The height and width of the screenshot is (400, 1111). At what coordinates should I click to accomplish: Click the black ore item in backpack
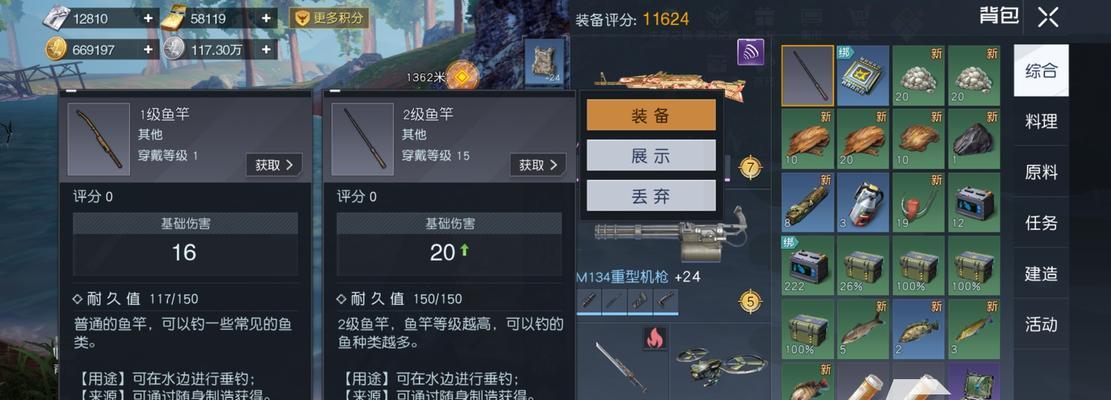coord(974,138)
